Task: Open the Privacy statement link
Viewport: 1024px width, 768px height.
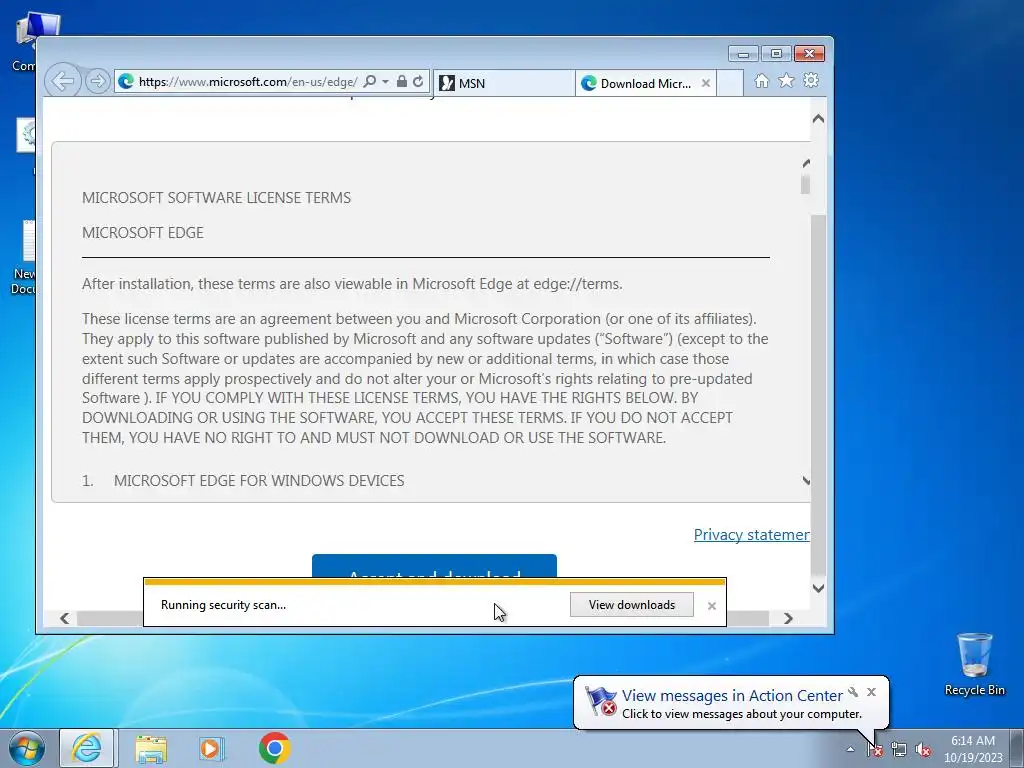Action: tap(752, 535)
